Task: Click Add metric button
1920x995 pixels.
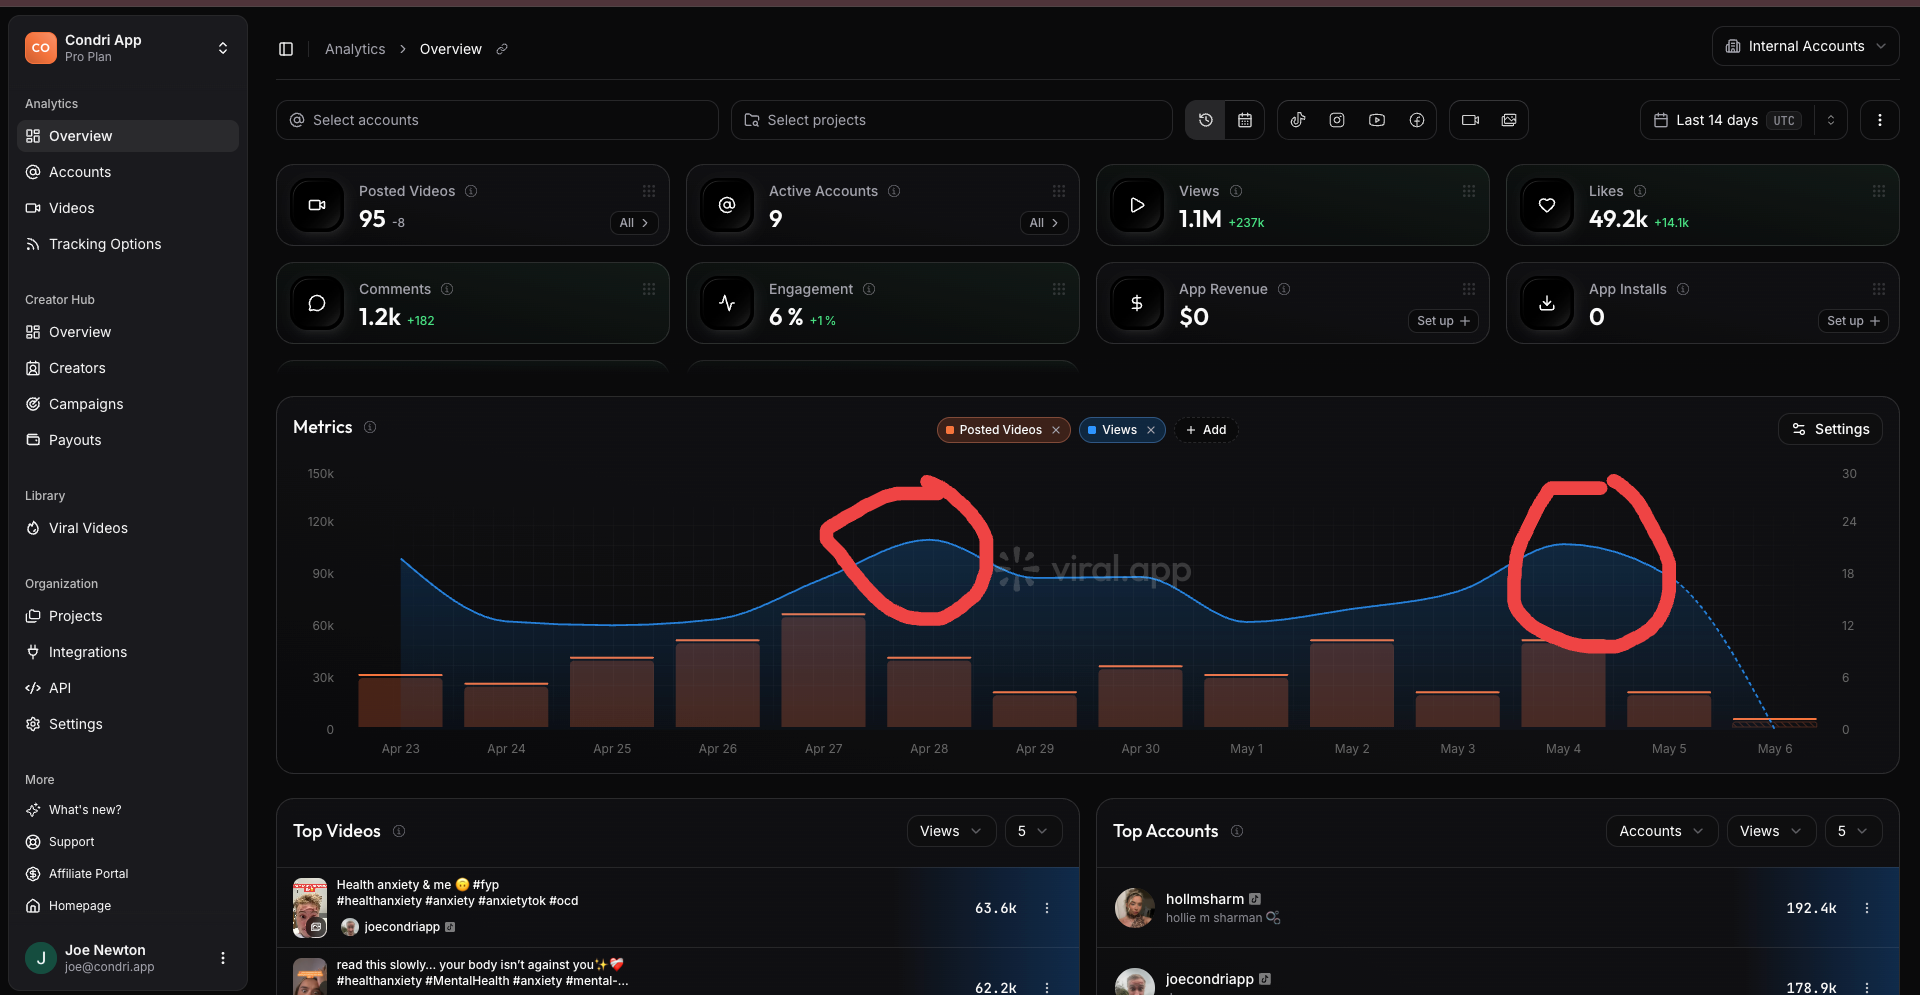Action: (1206, 430)
